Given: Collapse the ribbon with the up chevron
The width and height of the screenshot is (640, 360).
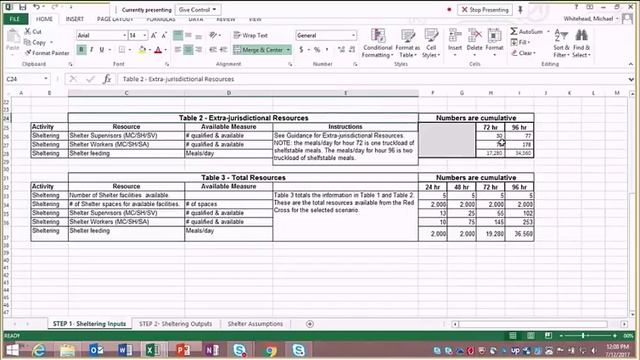Looking at the screenshot, I should (631, 64).
